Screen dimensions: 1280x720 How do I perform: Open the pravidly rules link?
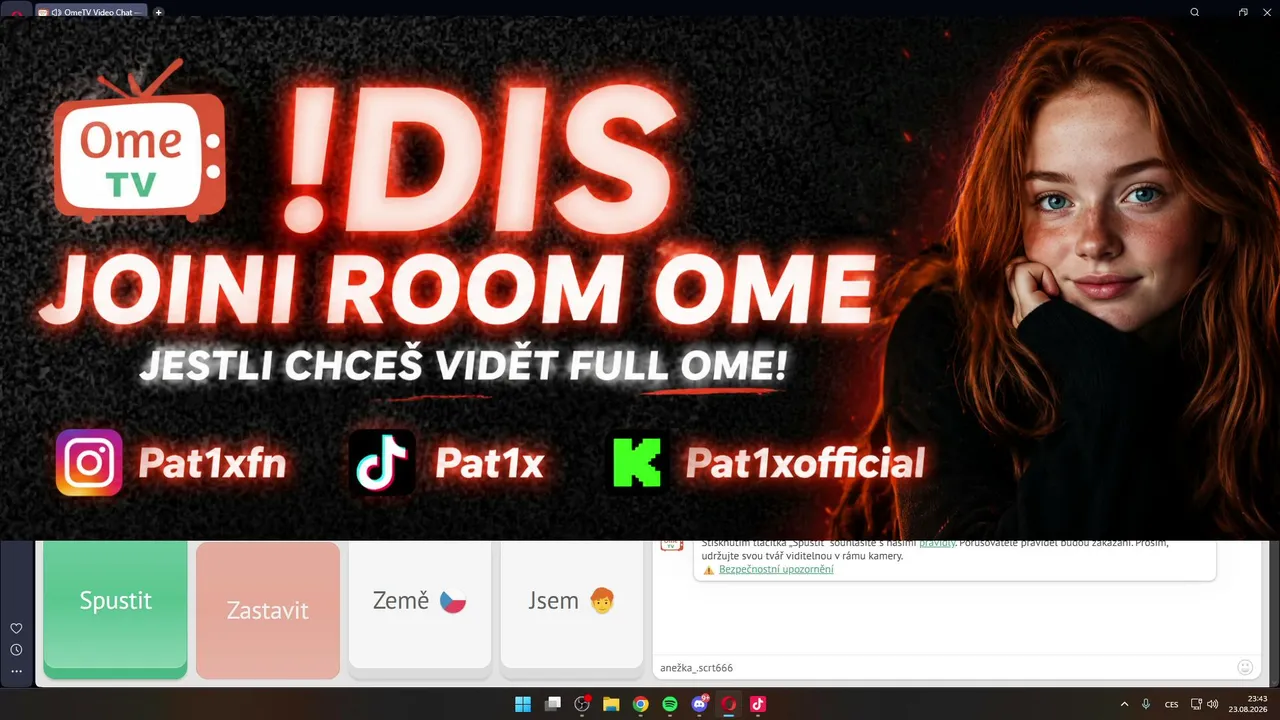937,543
